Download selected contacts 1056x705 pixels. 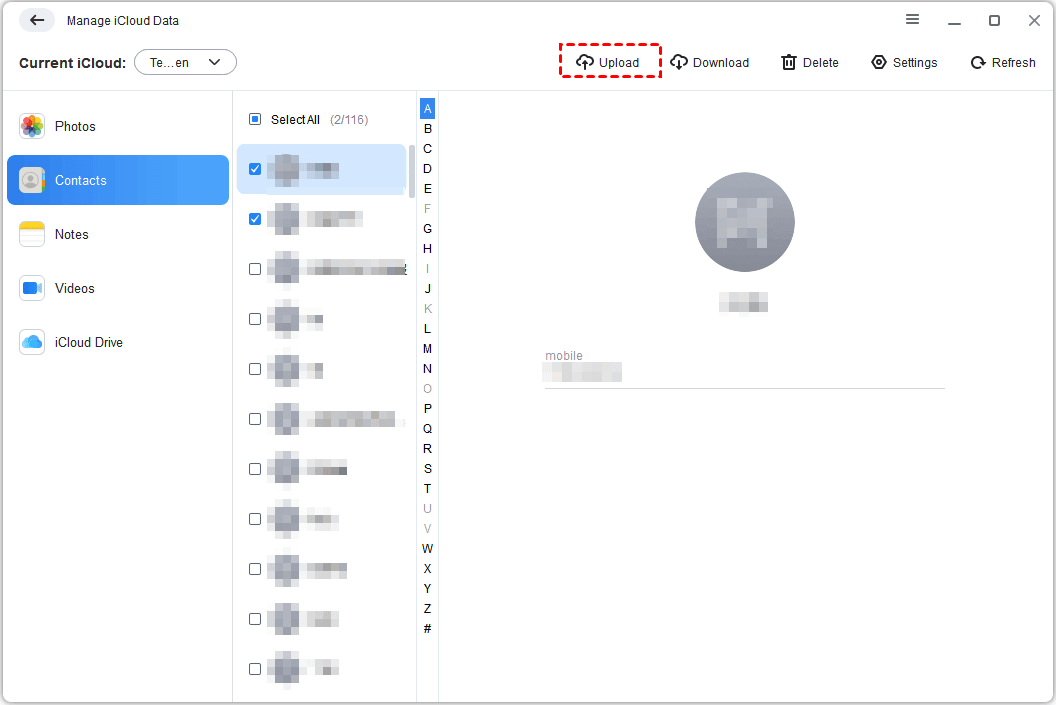click(x=710, y=63)
